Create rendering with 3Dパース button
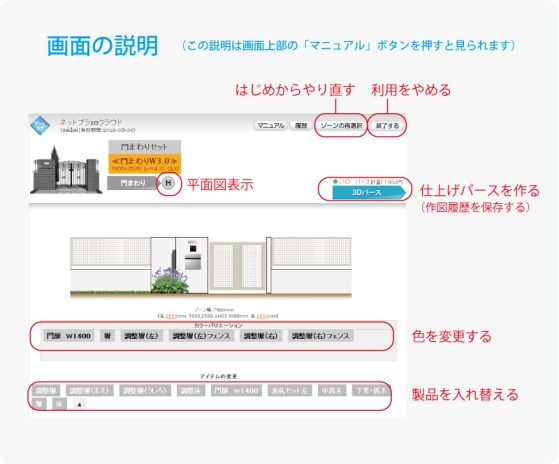This screenshot has height=464, width=559. click(x=368, y=192)
